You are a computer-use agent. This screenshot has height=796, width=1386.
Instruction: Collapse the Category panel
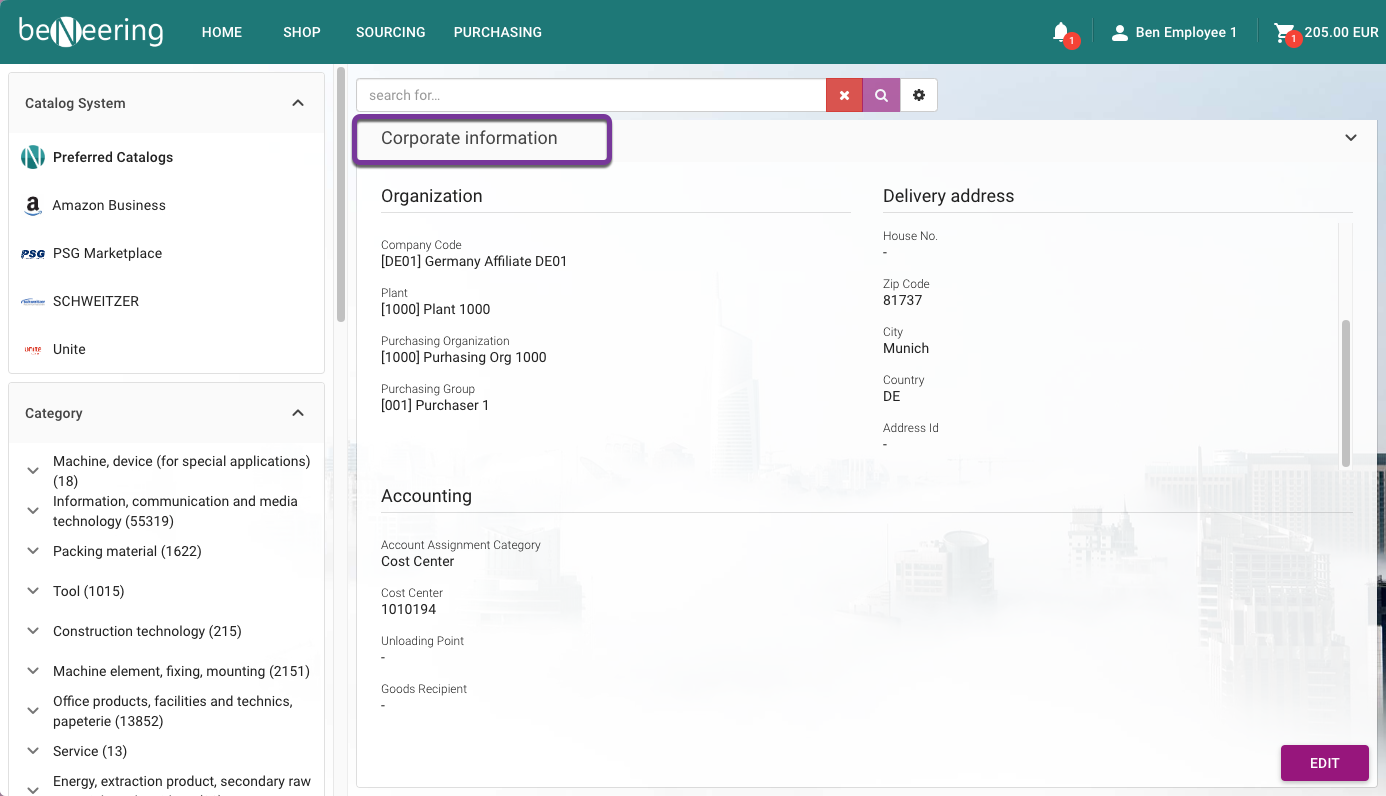pos(298,413)
